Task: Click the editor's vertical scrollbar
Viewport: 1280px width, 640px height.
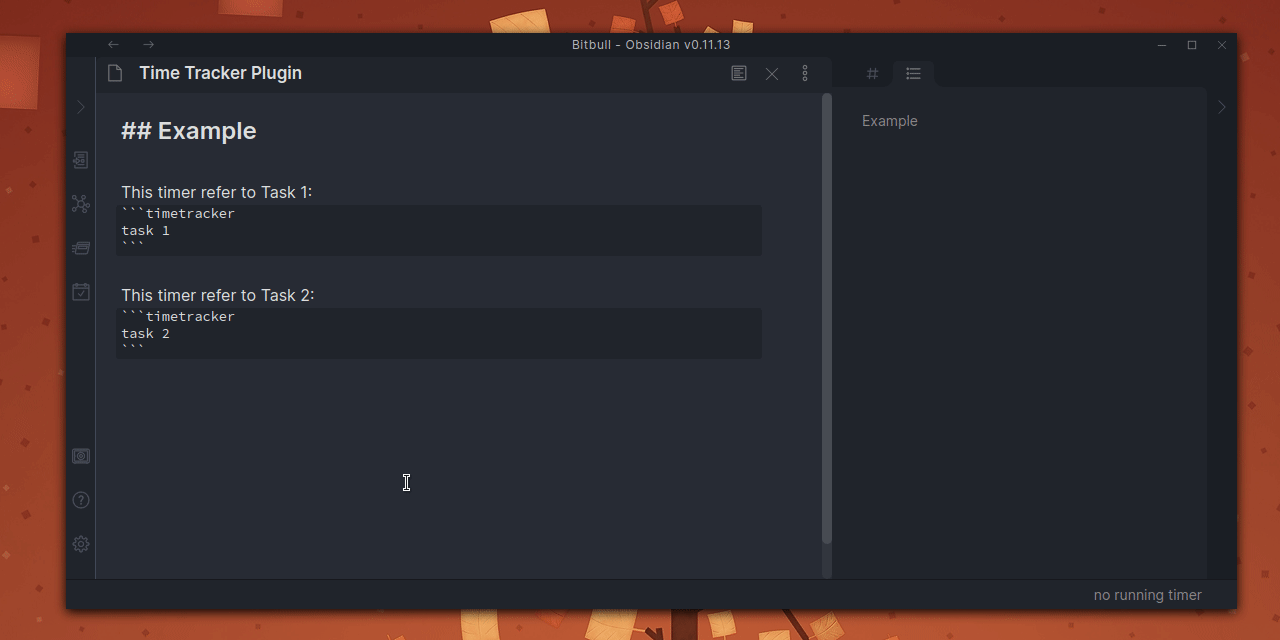Action: tap(826, 300)
